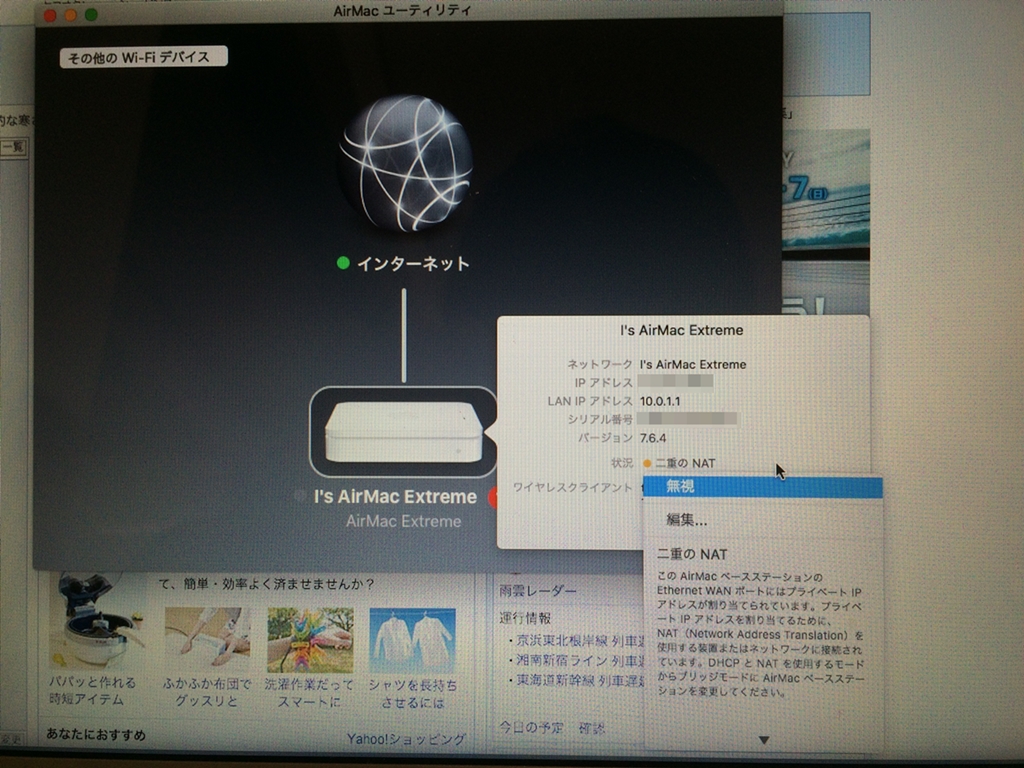Click the shirts article thumbnail in browser
This screenshot has height=768, width=1024.
click(412, 640)
